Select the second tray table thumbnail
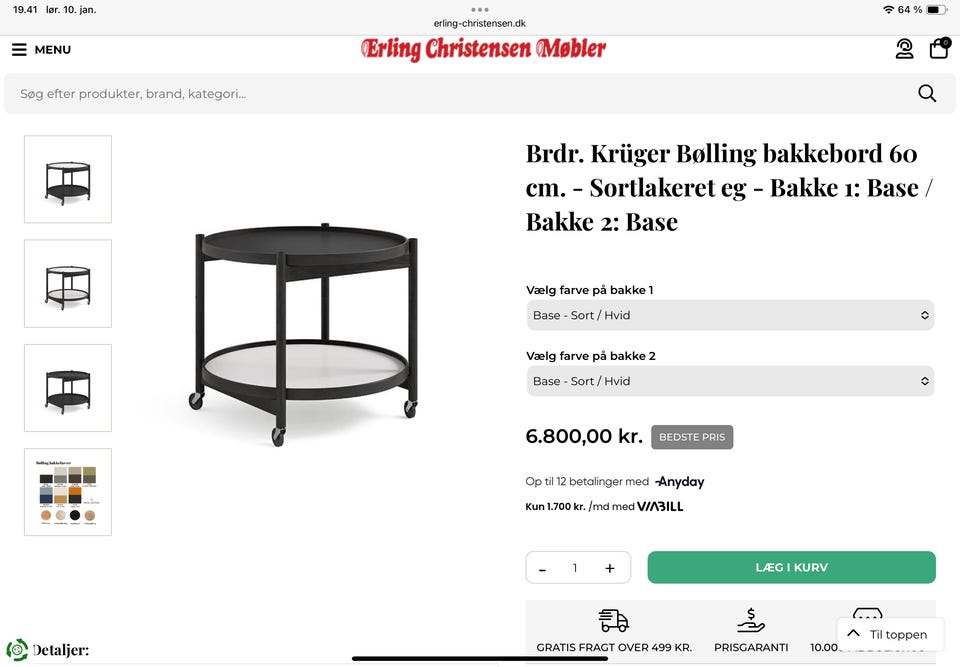 (68, 283)
